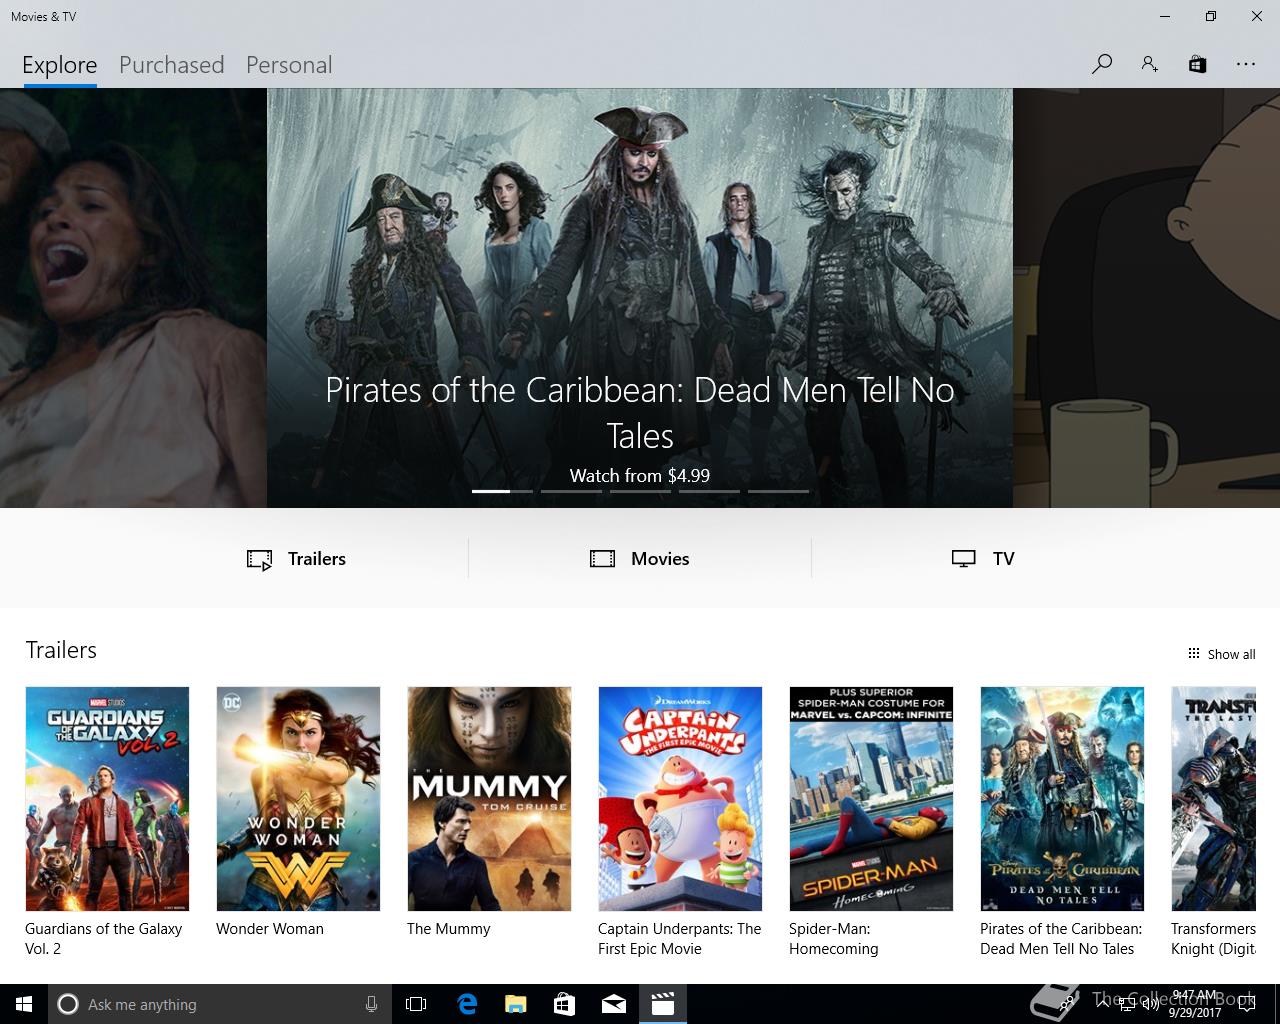Click 'Spider-Man: Homecoming' title text
Image resolution: width=1280 pixels, height=1024 pixels.
point(833,939)
